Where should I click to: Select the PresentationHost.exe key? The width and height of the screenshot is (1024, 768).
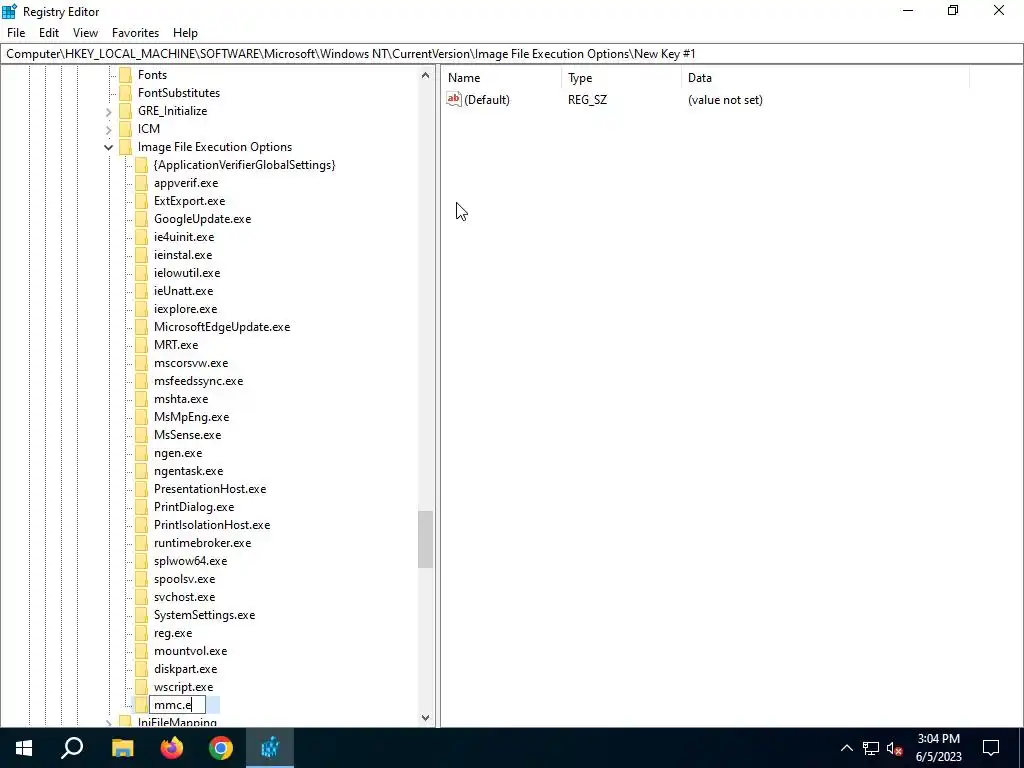click(x=210, y=488)
